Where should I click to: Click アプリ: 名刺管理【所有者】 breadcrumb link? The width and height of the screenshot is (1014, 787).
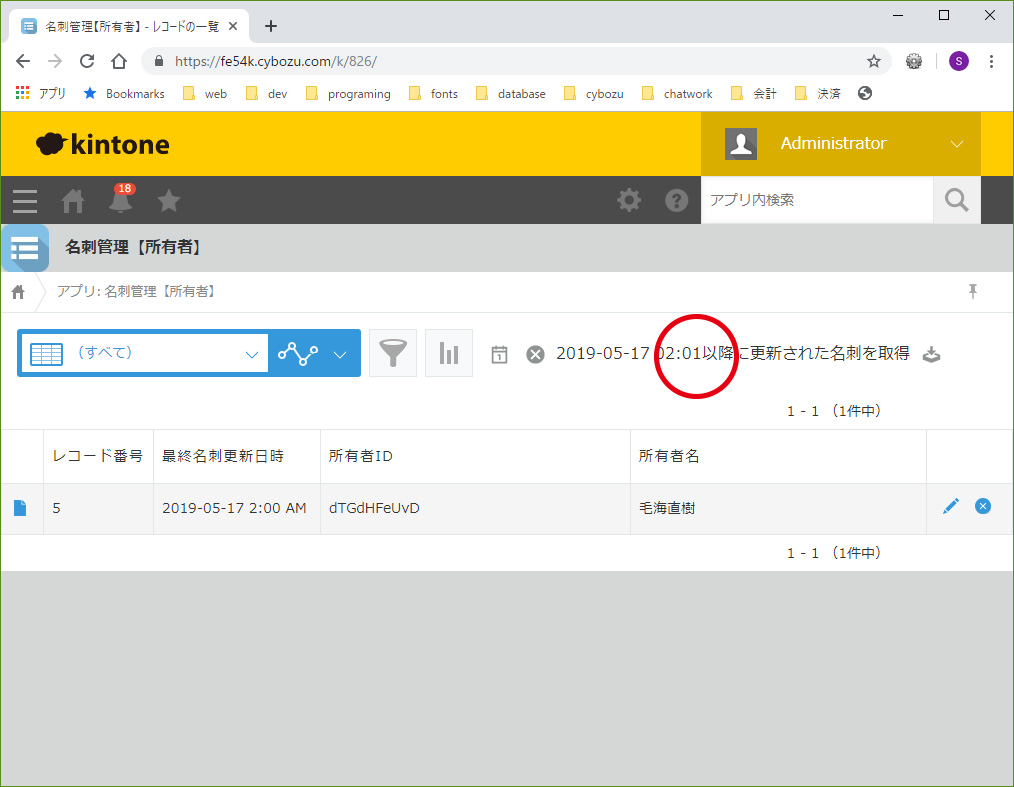(x=136, y=292)
